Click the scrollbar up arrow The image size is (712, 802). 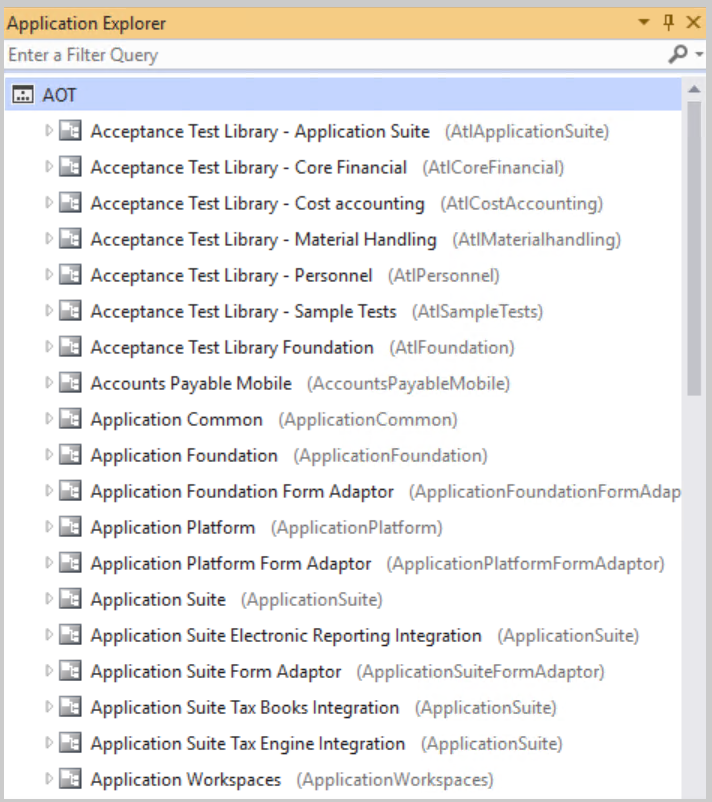tap(694, 90)
